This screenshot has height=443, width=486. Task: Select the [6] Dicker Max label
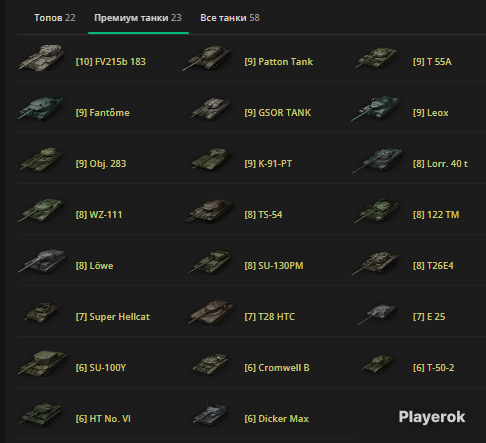(x=277, y=419)
